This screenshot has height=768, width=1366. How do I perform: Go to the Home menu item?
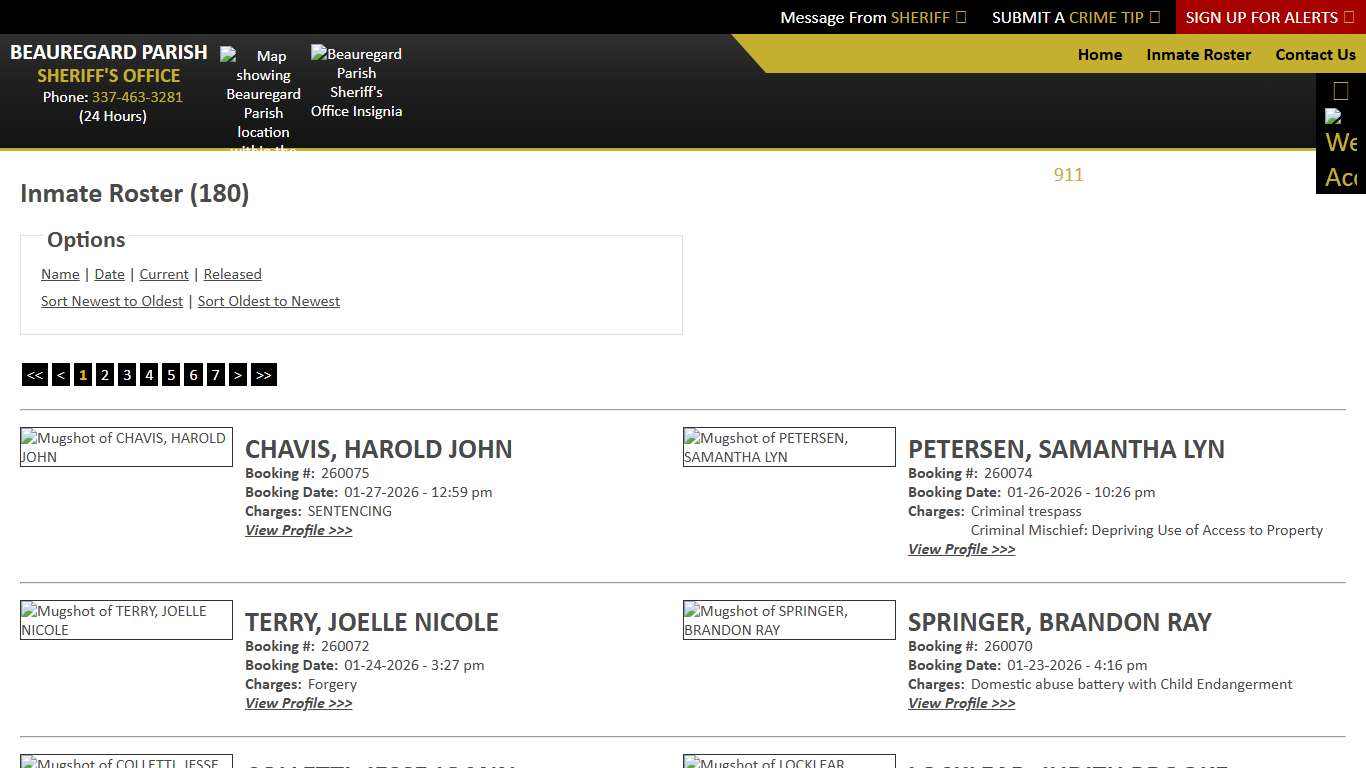click(1099, 55)
